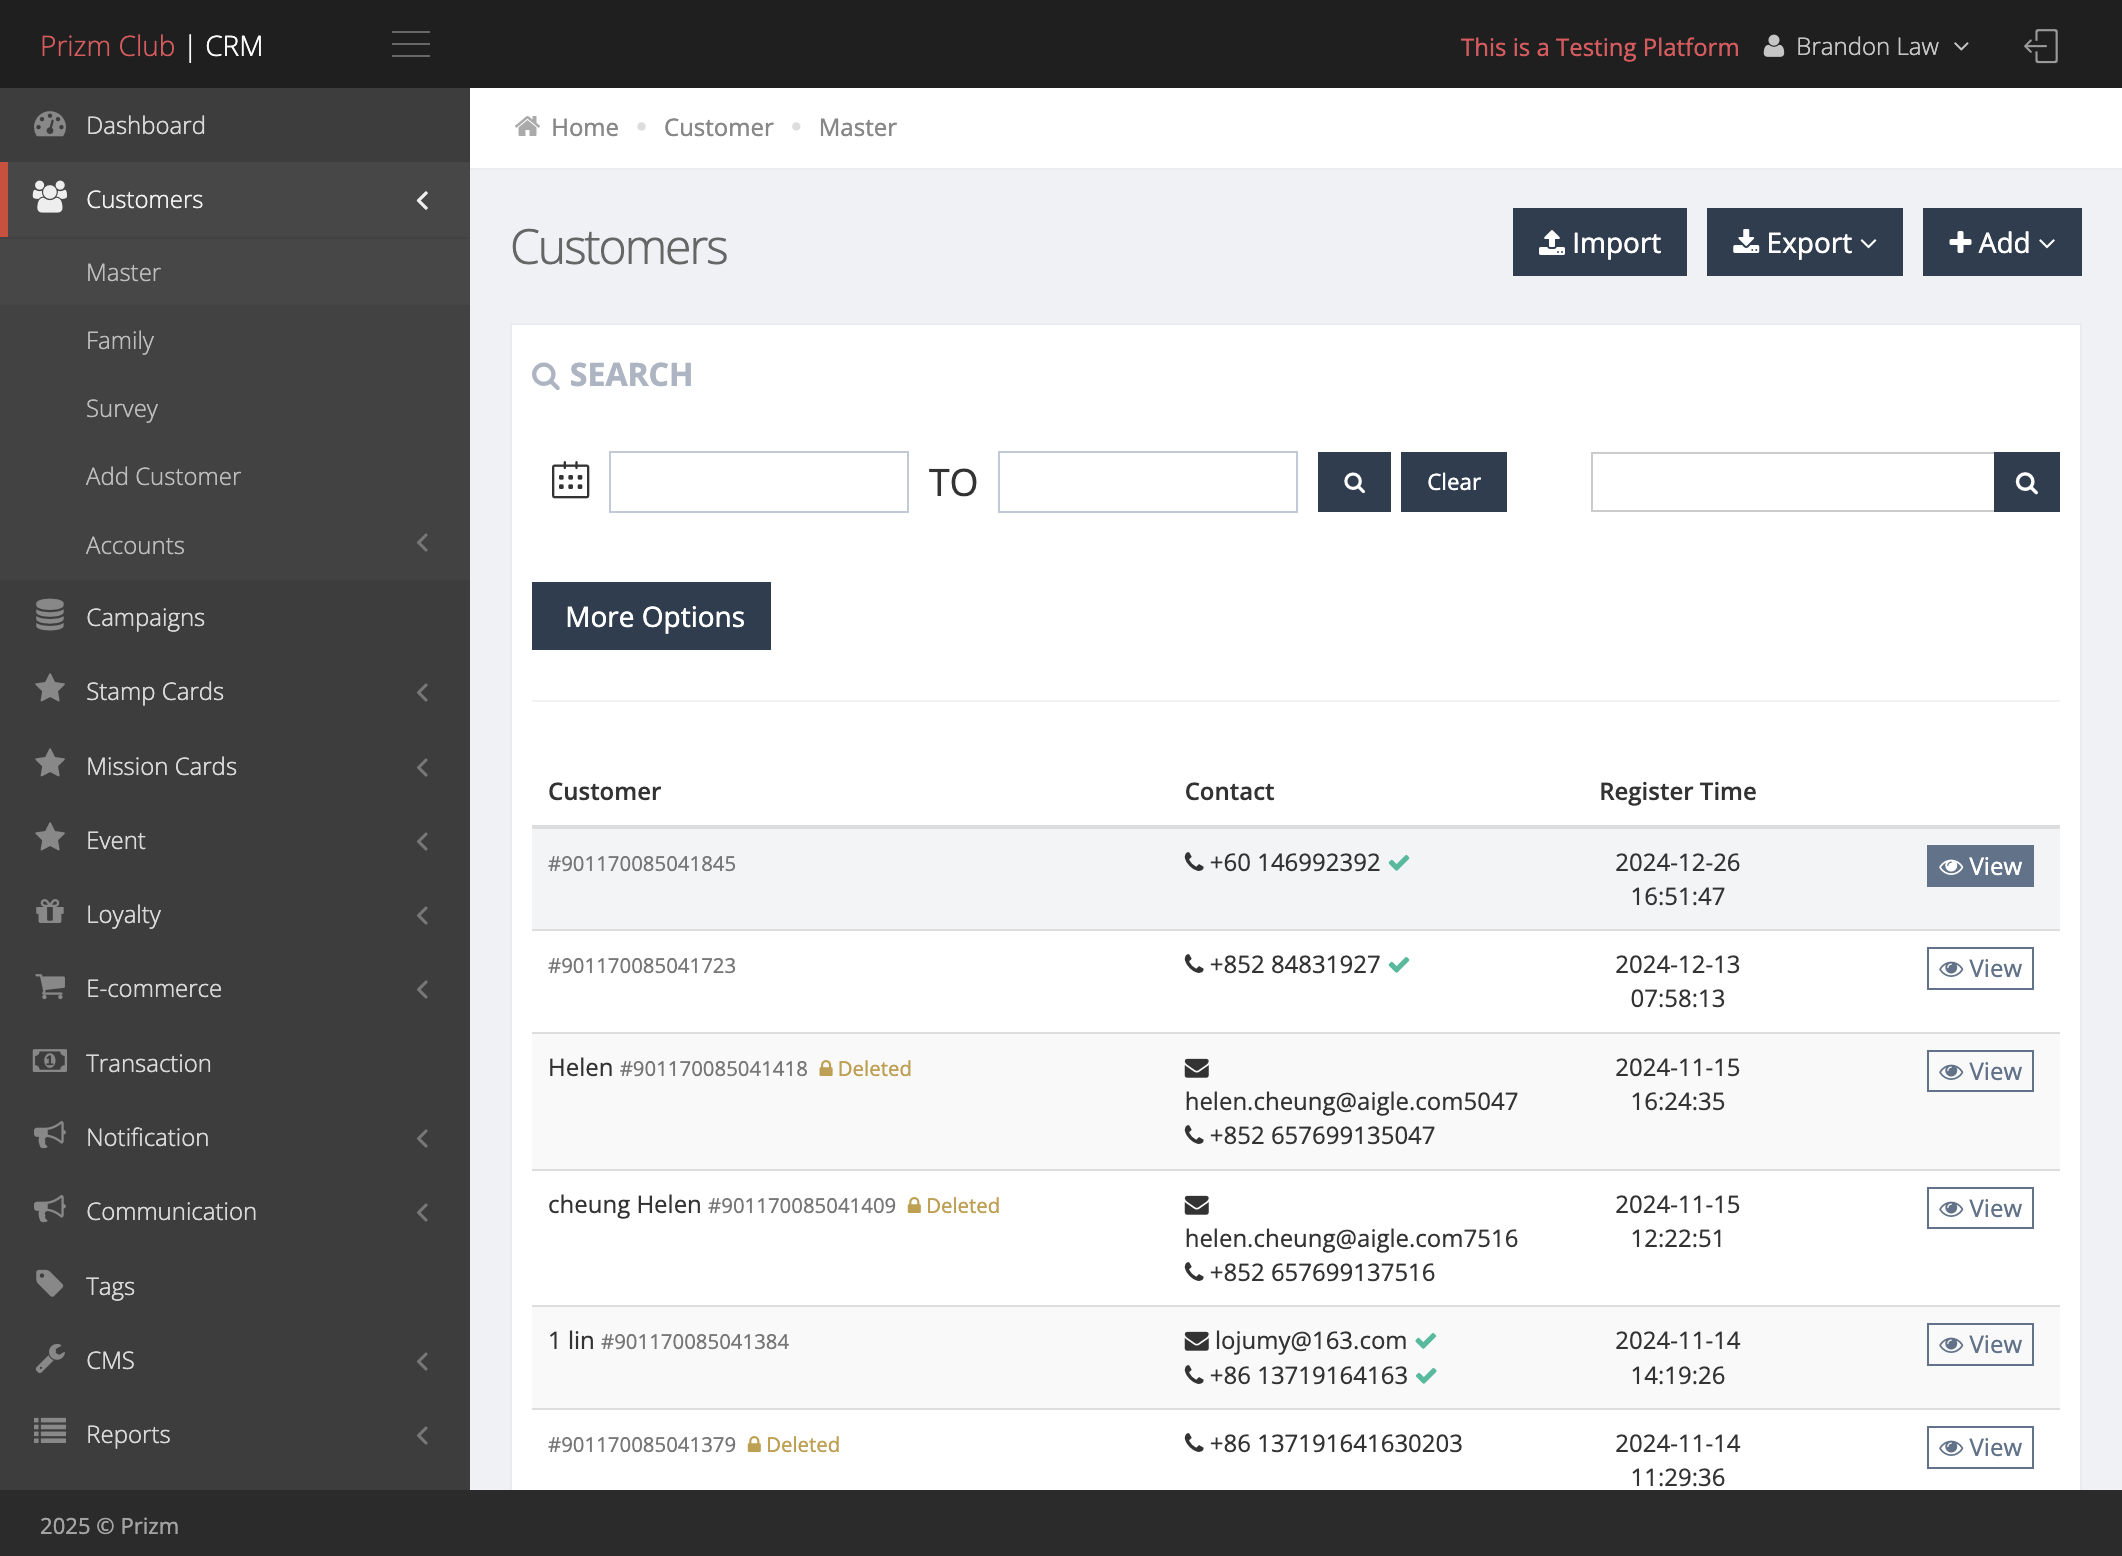
Task: Open the Add dropdown button
Action: click(x=2002, y=242)
